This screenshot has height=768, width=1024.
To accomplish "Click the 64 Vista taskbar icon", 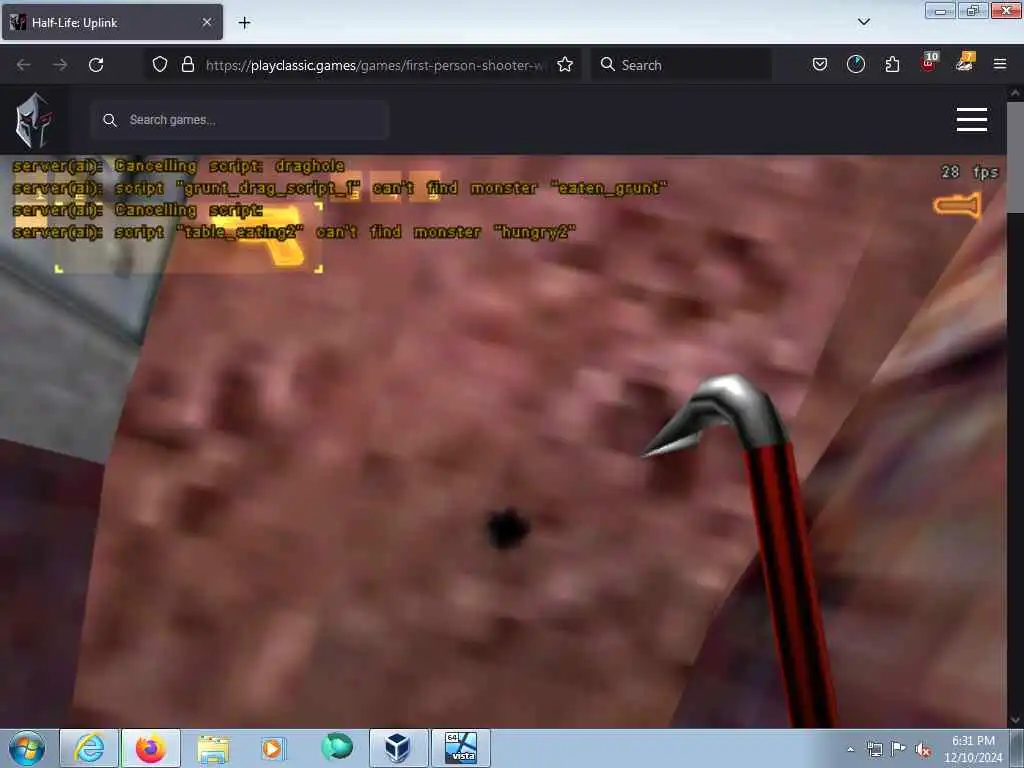I will pos(460,748).
